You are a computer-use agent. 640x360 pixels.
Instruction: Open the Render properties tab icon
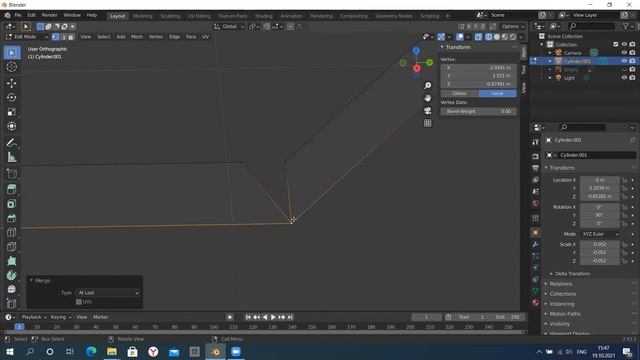click(536, 156)
